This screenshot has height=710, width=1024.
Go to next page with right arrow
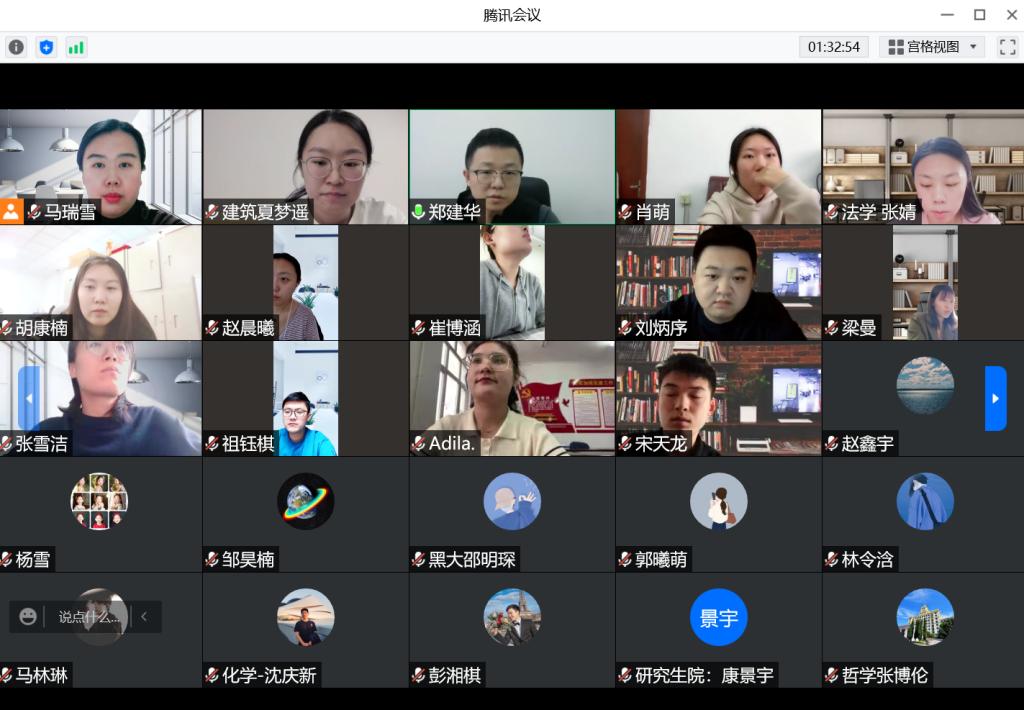(995, 398)
